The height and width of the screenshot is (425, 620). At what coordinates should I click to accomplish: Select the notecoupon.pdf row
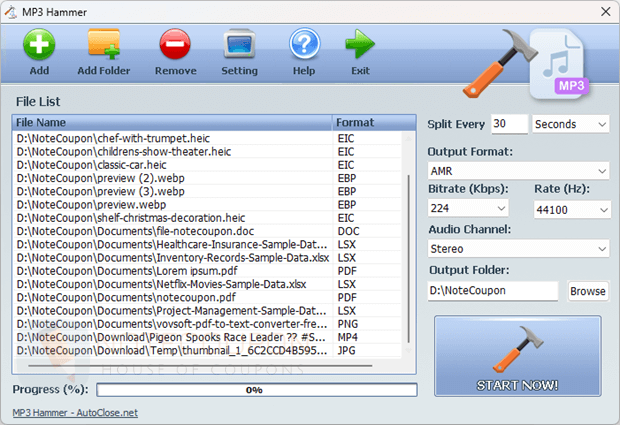pos(208,297)
